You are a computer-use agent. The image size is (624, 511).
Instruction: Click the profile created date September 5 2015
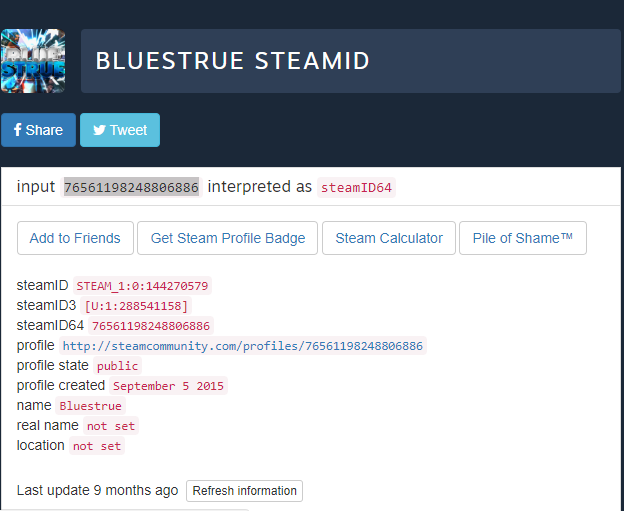168,386
